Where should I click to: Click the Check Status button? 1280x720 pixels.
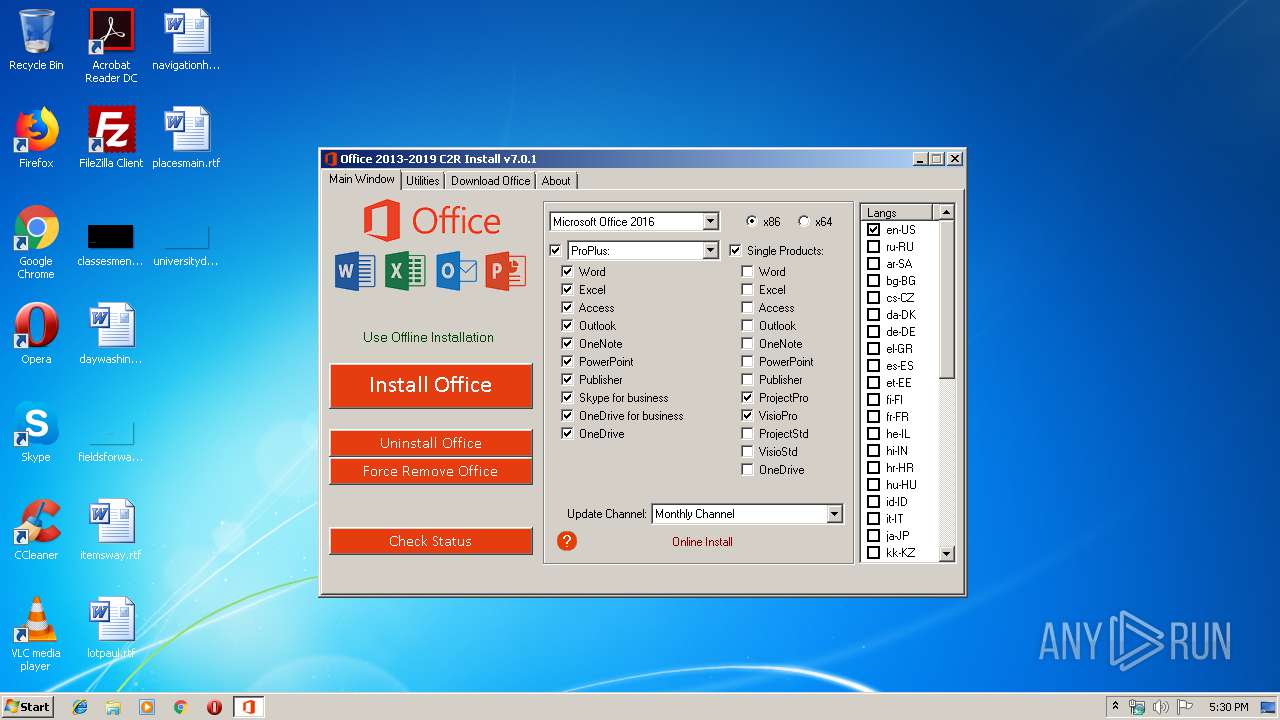pyautogui.click(x=431, y=541)
